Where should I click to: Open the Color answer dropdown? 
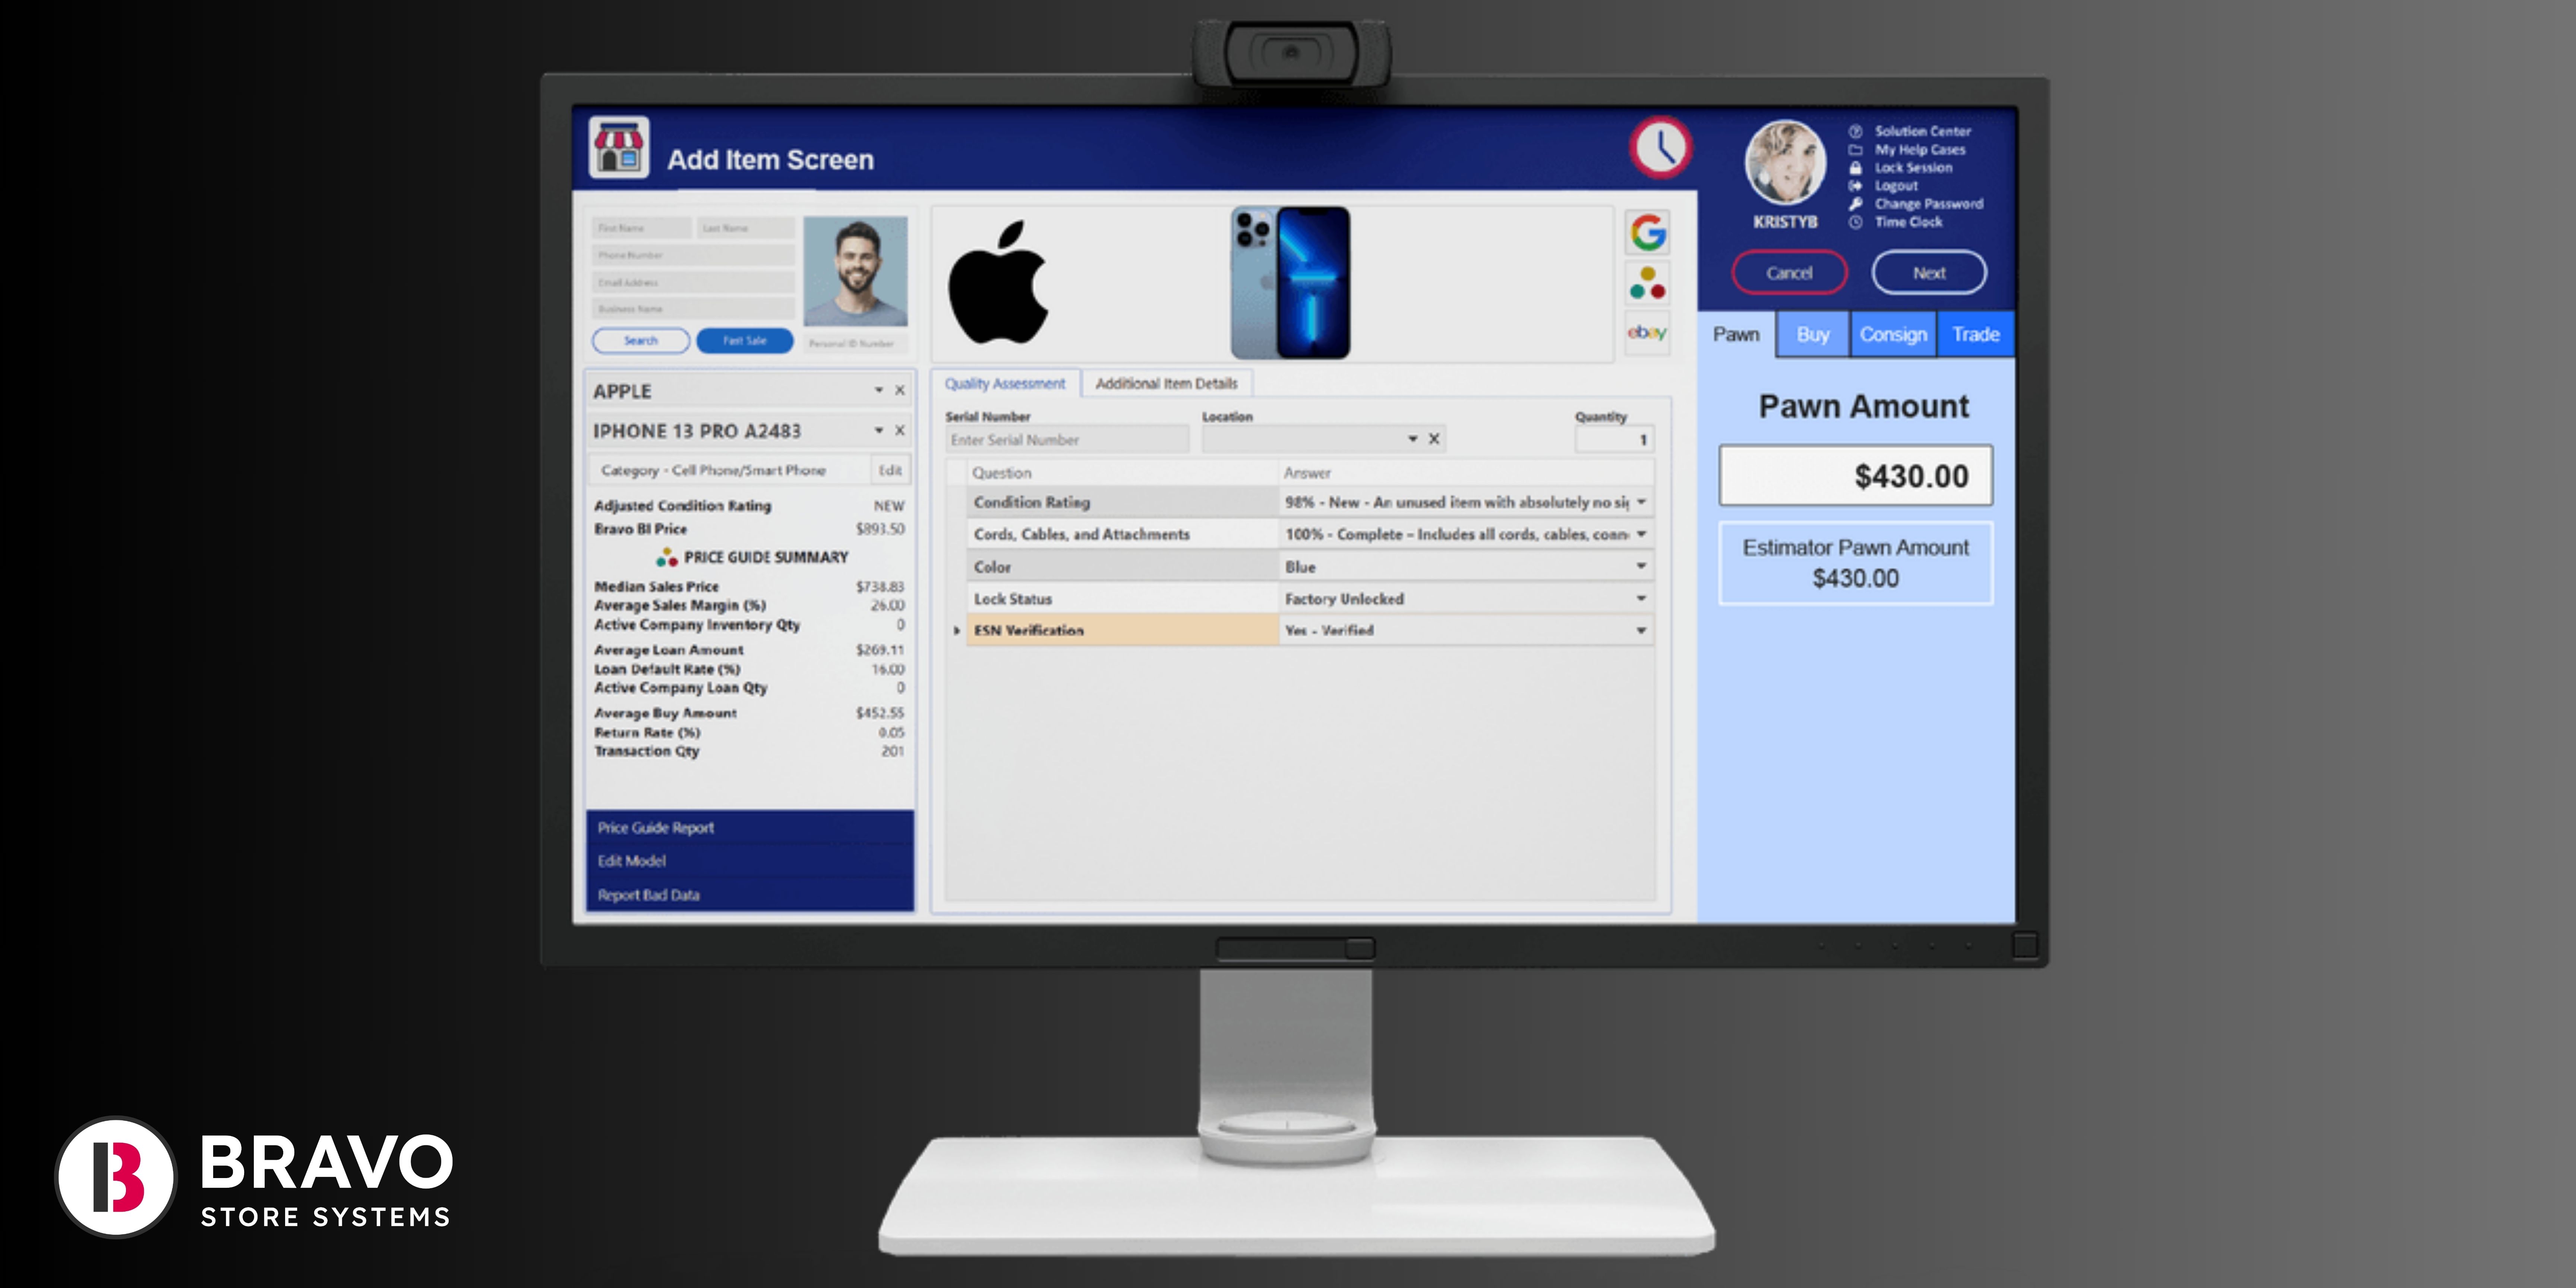pyautogui.click(x=1641, y=566)
